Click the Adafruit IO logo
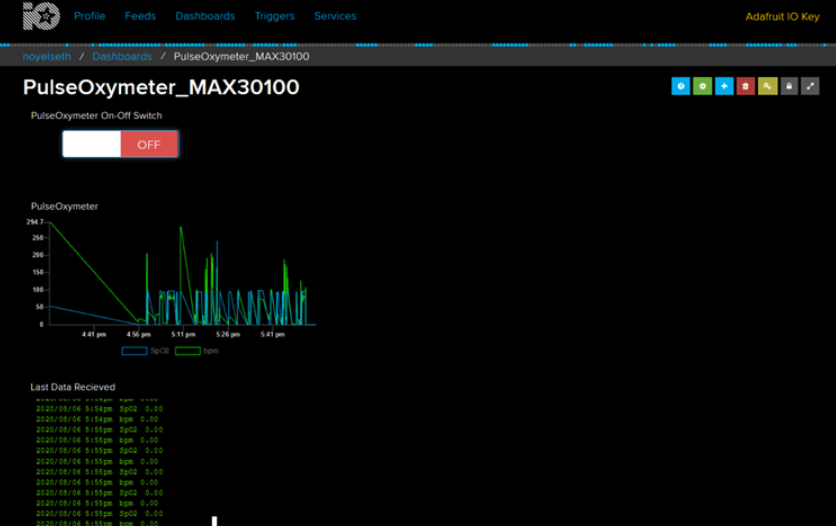The image size is (836, 526). point(41,16)
